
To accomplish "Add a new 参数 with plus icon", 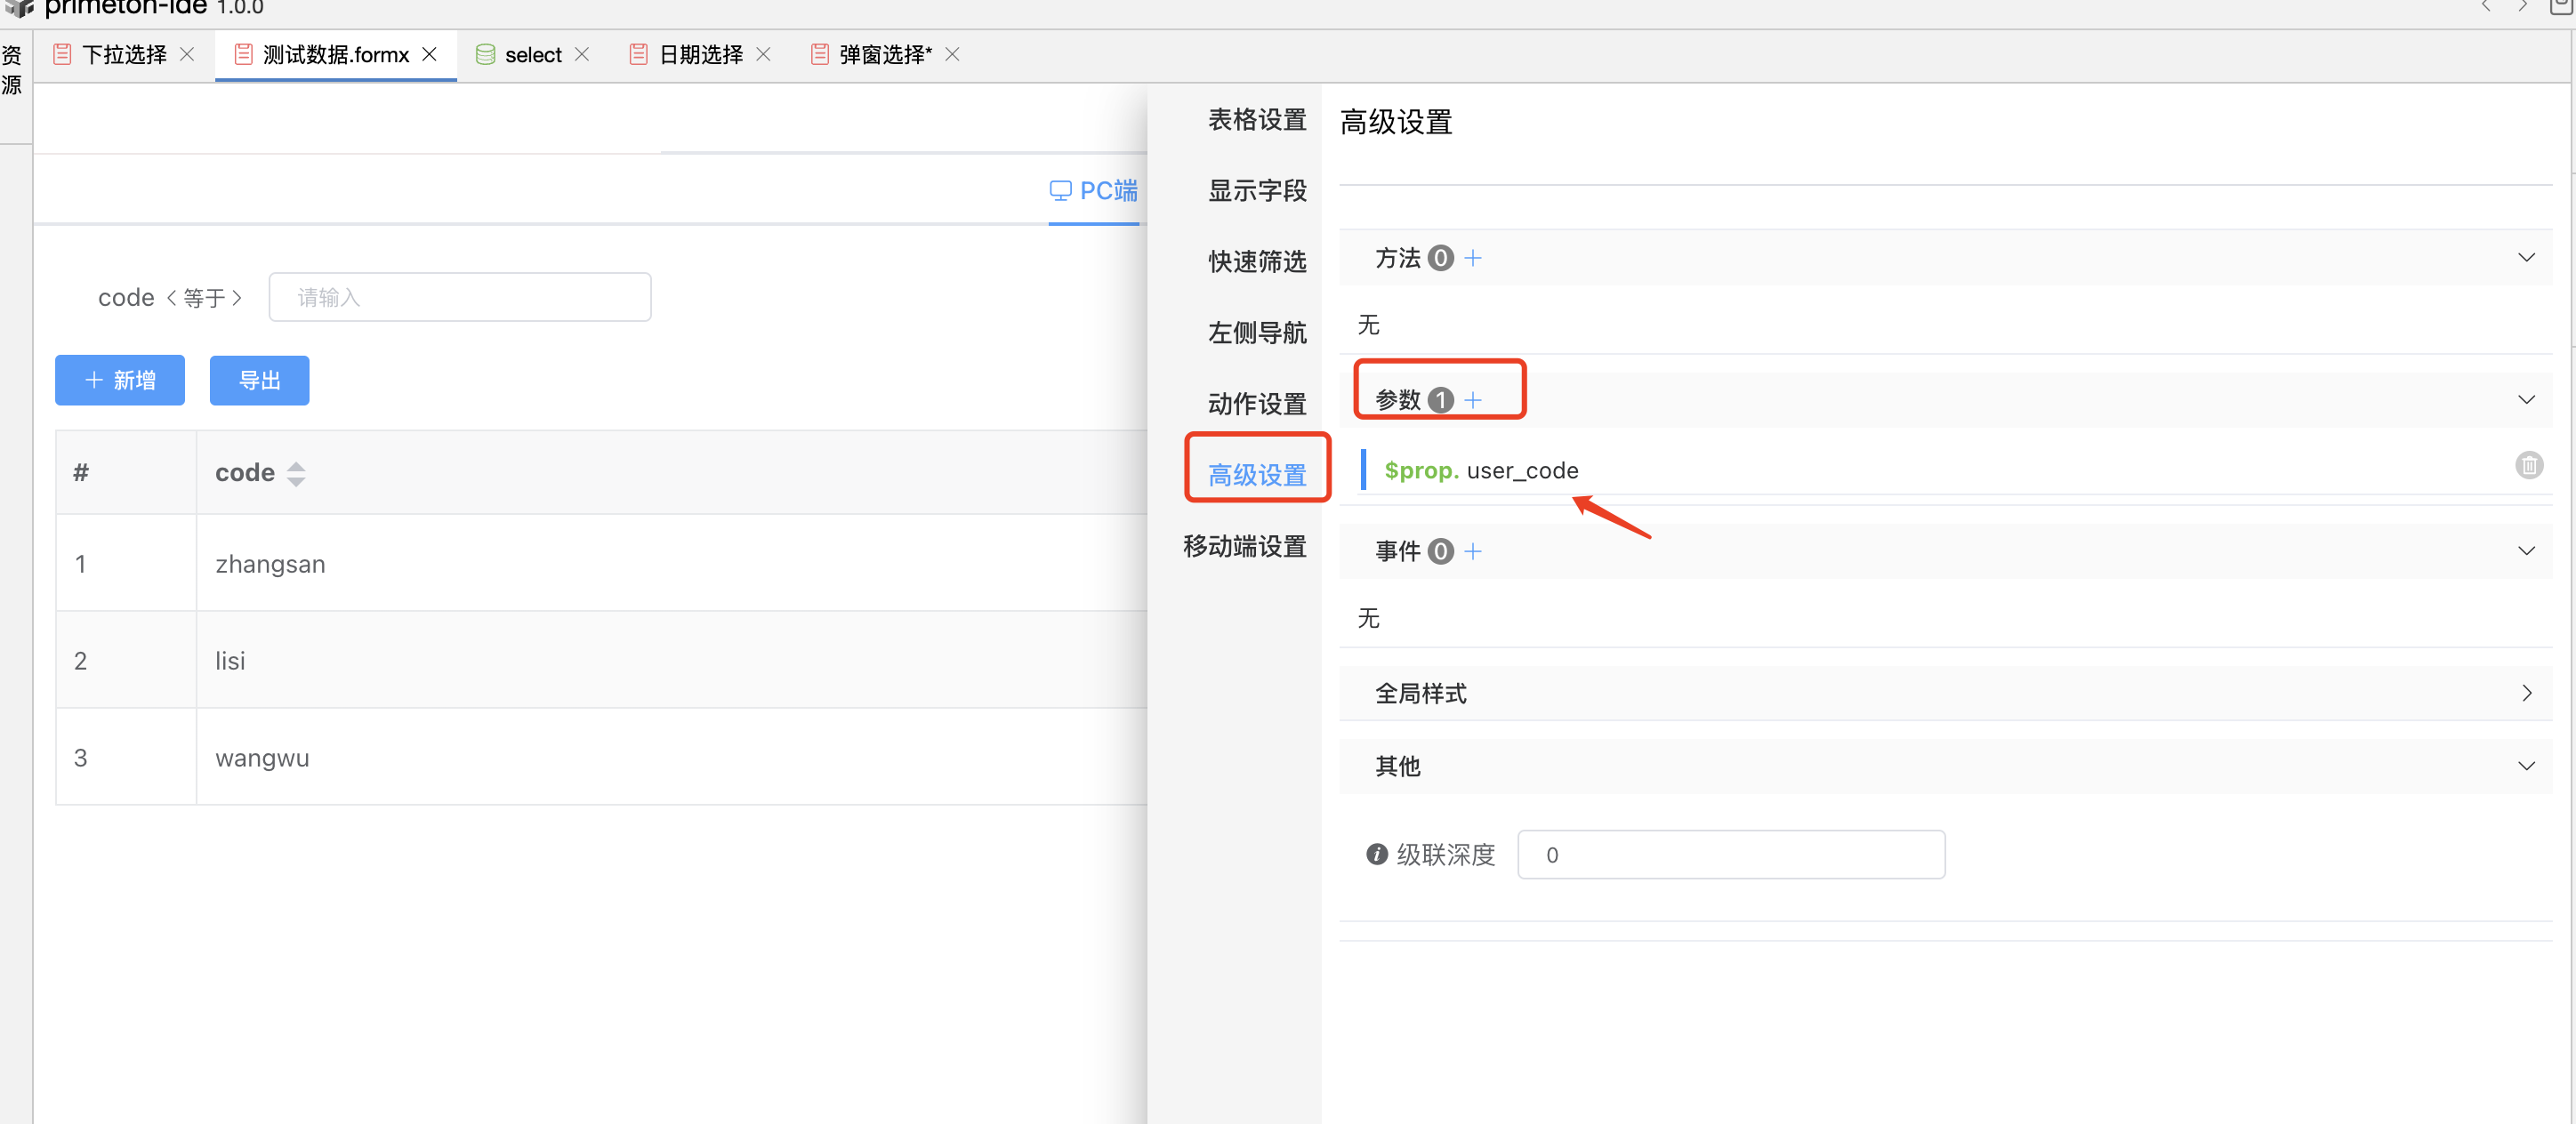I will [x=1472, y=400].
